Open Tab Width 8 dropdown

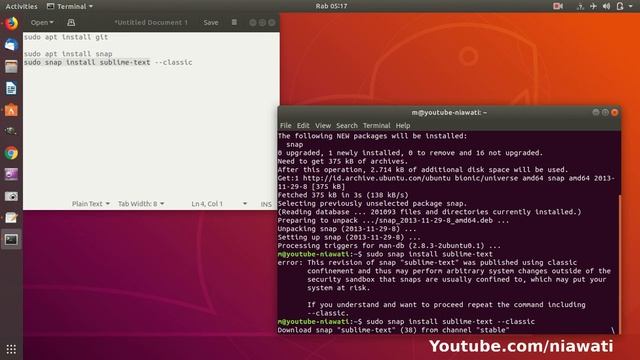[141, 204]
